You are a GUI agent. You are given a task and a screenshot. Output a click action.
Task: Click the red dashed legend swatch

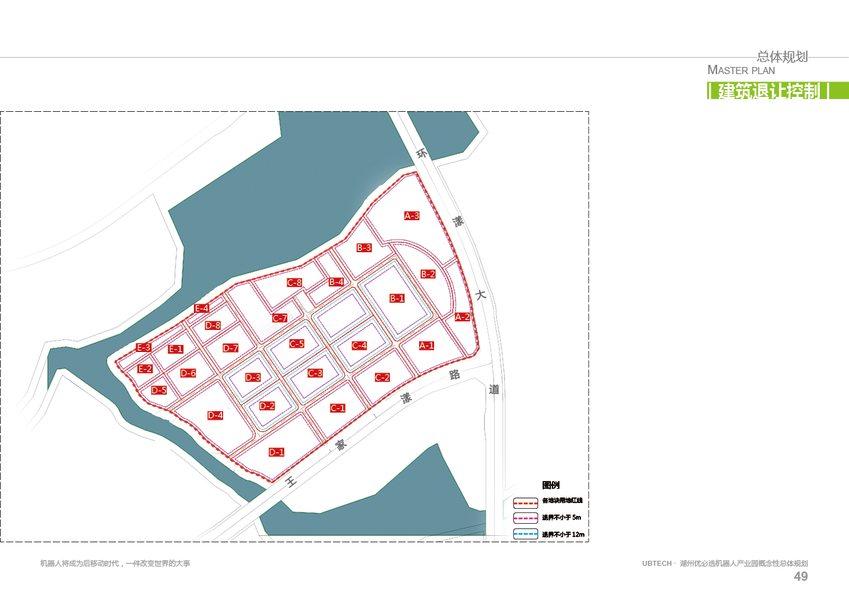(x=525, y=502)
